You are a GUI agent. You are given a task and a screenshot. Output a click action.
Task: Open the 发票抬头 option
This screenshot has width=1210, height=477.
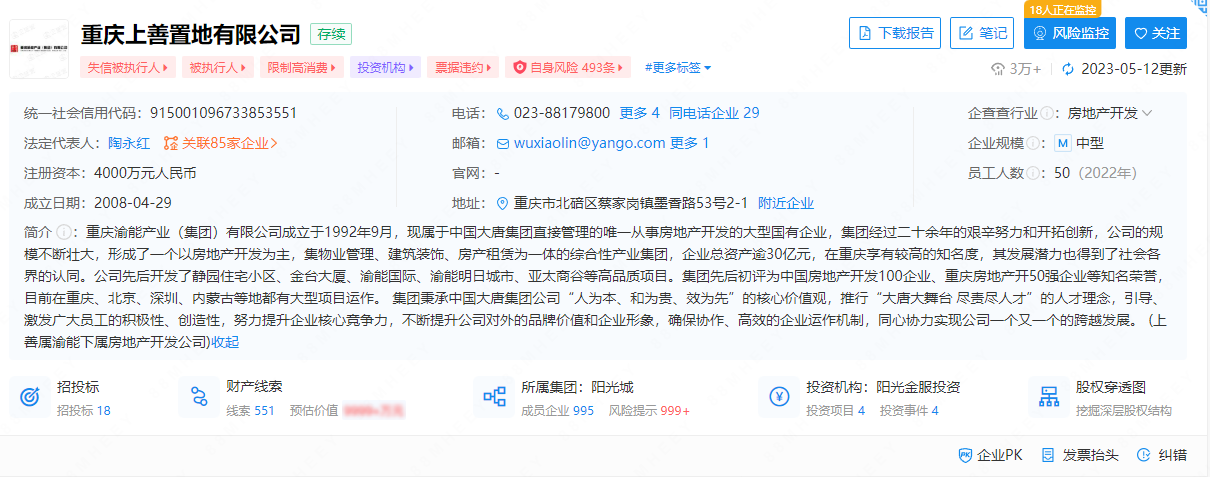pos(1079,455)
